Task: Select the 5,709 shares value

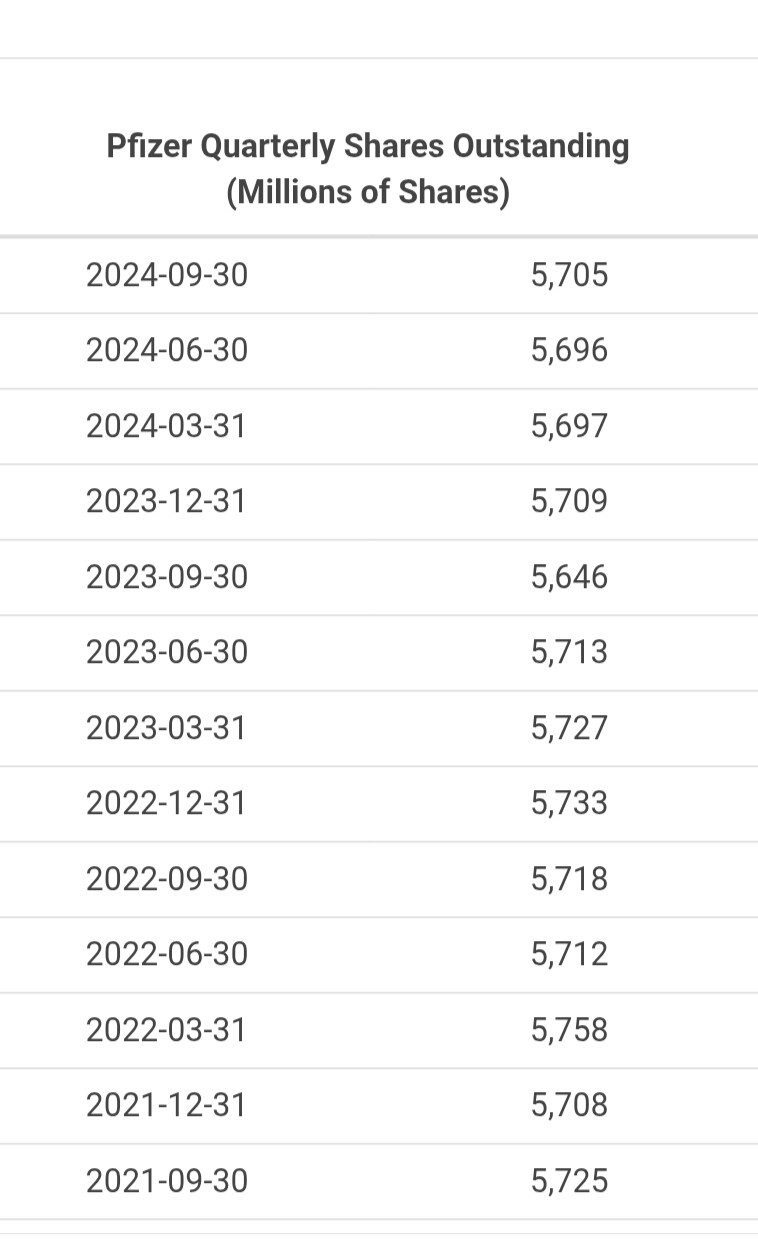Action: coord(569,501)
